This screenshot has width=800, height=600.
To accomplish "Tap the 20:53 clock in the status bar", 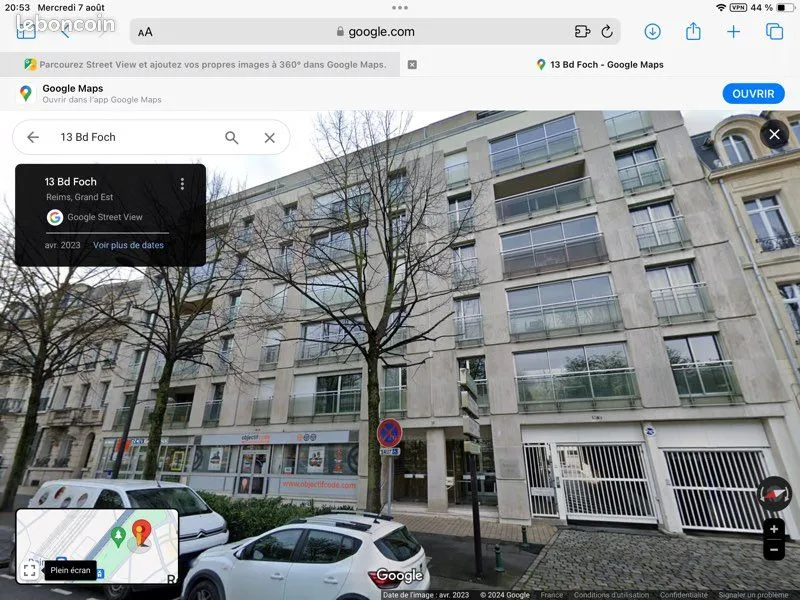I will click(x=17, y=8).
